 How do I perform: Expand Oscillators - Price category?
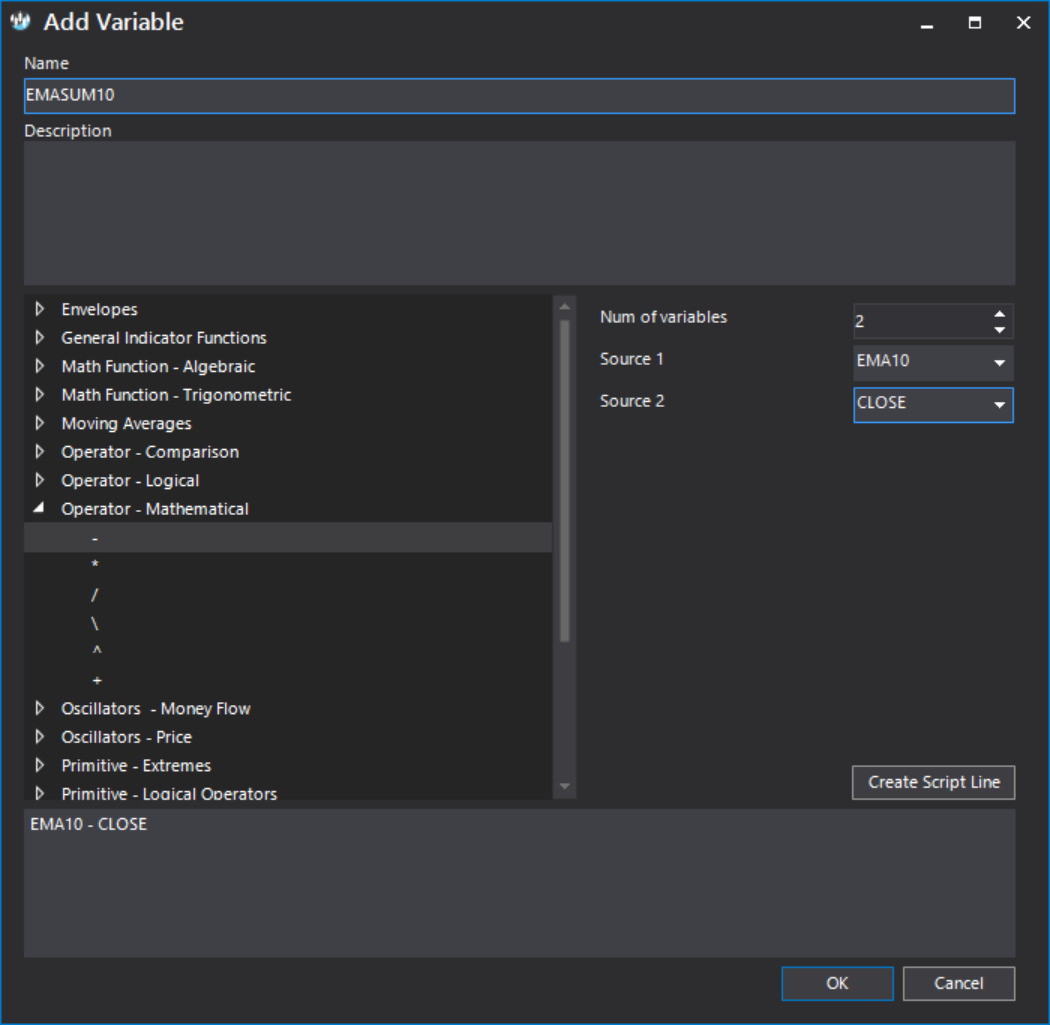(40, 737)
